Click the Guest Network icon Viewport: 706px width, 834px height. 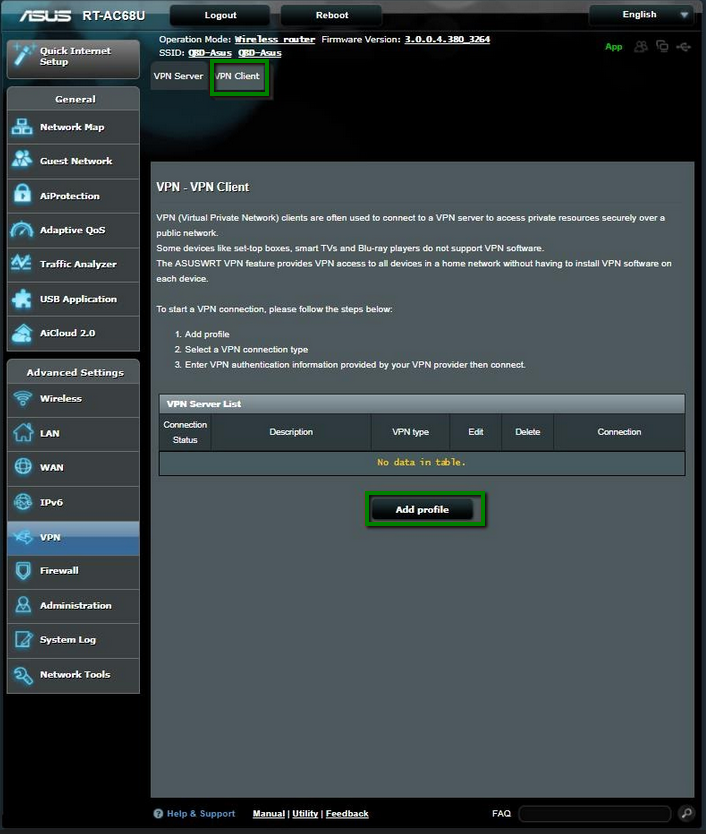[x=22, y=159]
